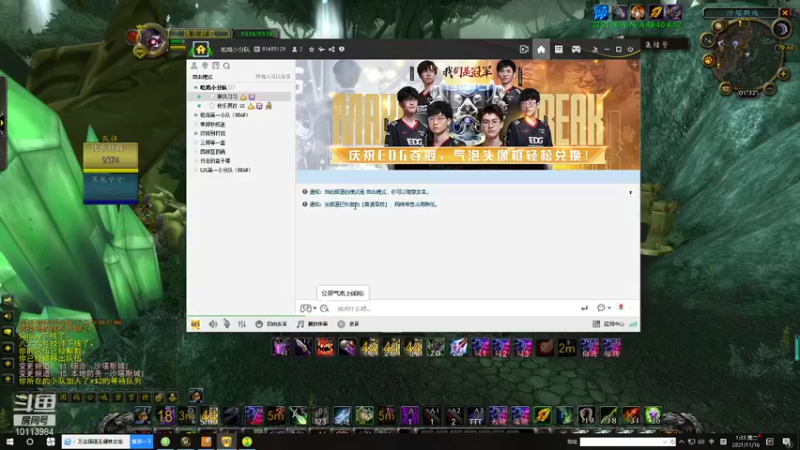800x450 pixels.
Task: Open gamepad dropdown left of chat input
Action: click(x=308, y=308)
